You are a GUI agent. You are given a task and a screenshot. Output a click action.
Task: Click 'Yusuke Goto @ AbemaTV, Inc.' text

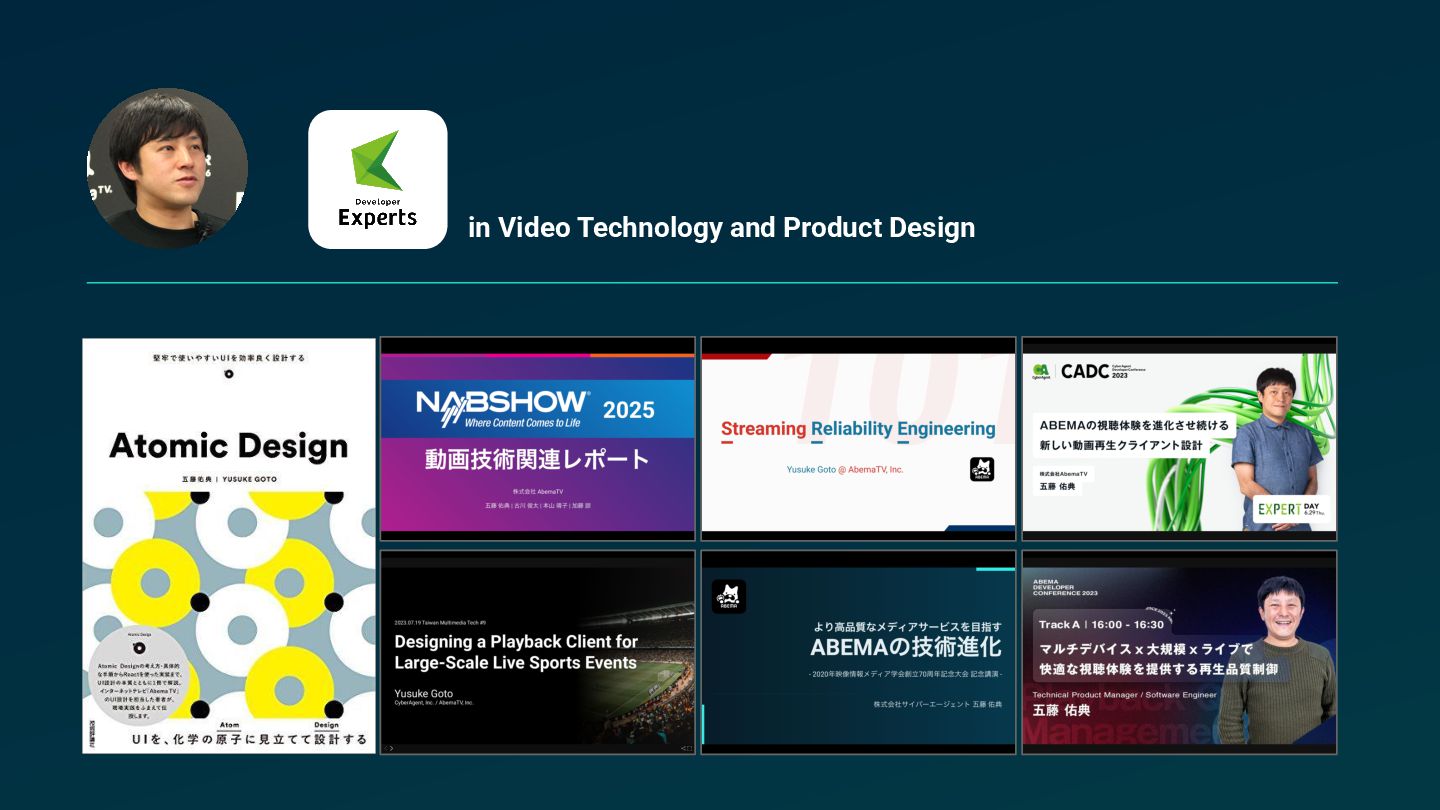pos(845,469)
